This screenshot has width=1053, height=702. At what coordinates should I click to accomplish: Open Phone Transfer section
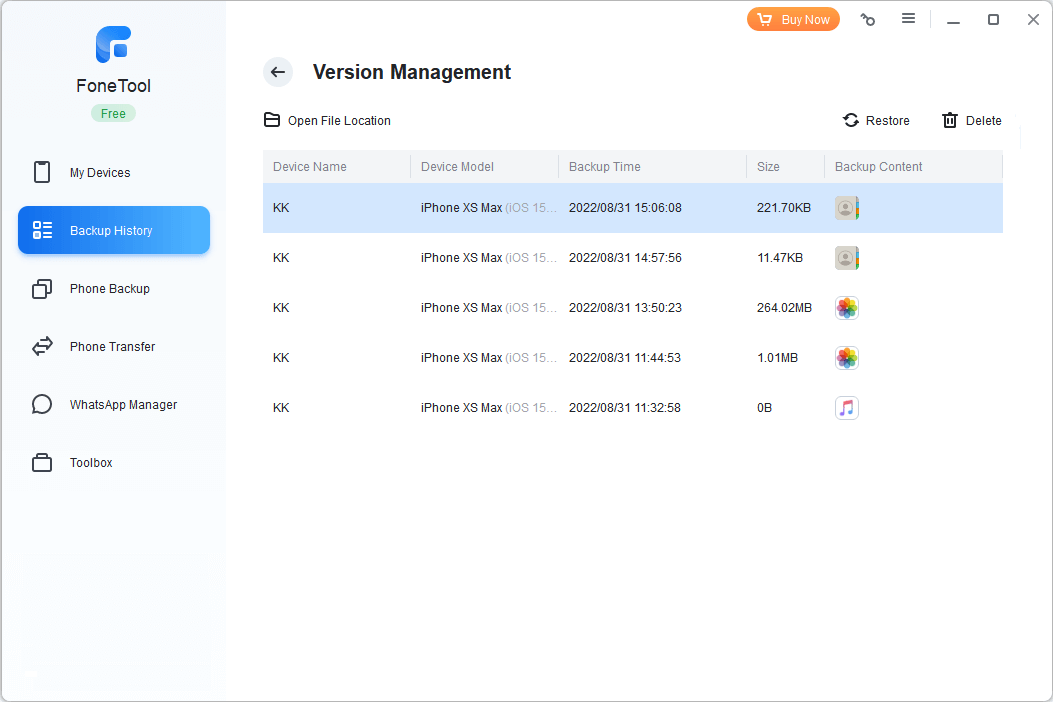tap(112, 347)
